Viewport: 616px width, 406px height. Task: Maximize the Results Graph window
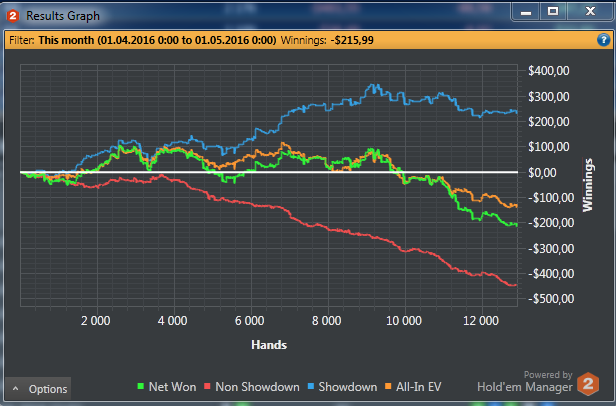pos(553,11)
